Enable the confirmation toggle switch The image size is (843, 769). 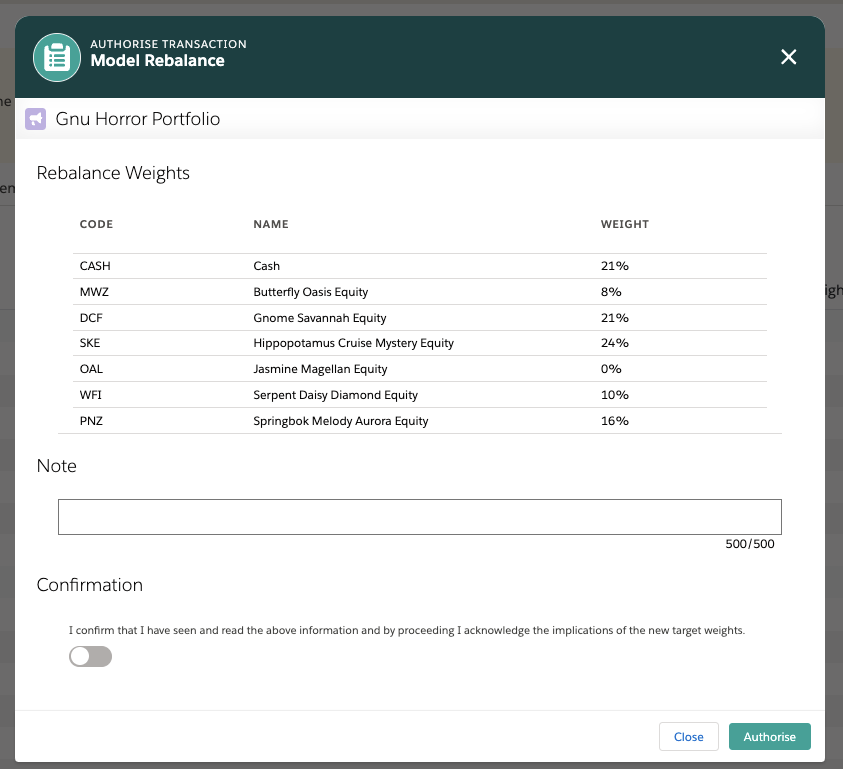[90, 656]
